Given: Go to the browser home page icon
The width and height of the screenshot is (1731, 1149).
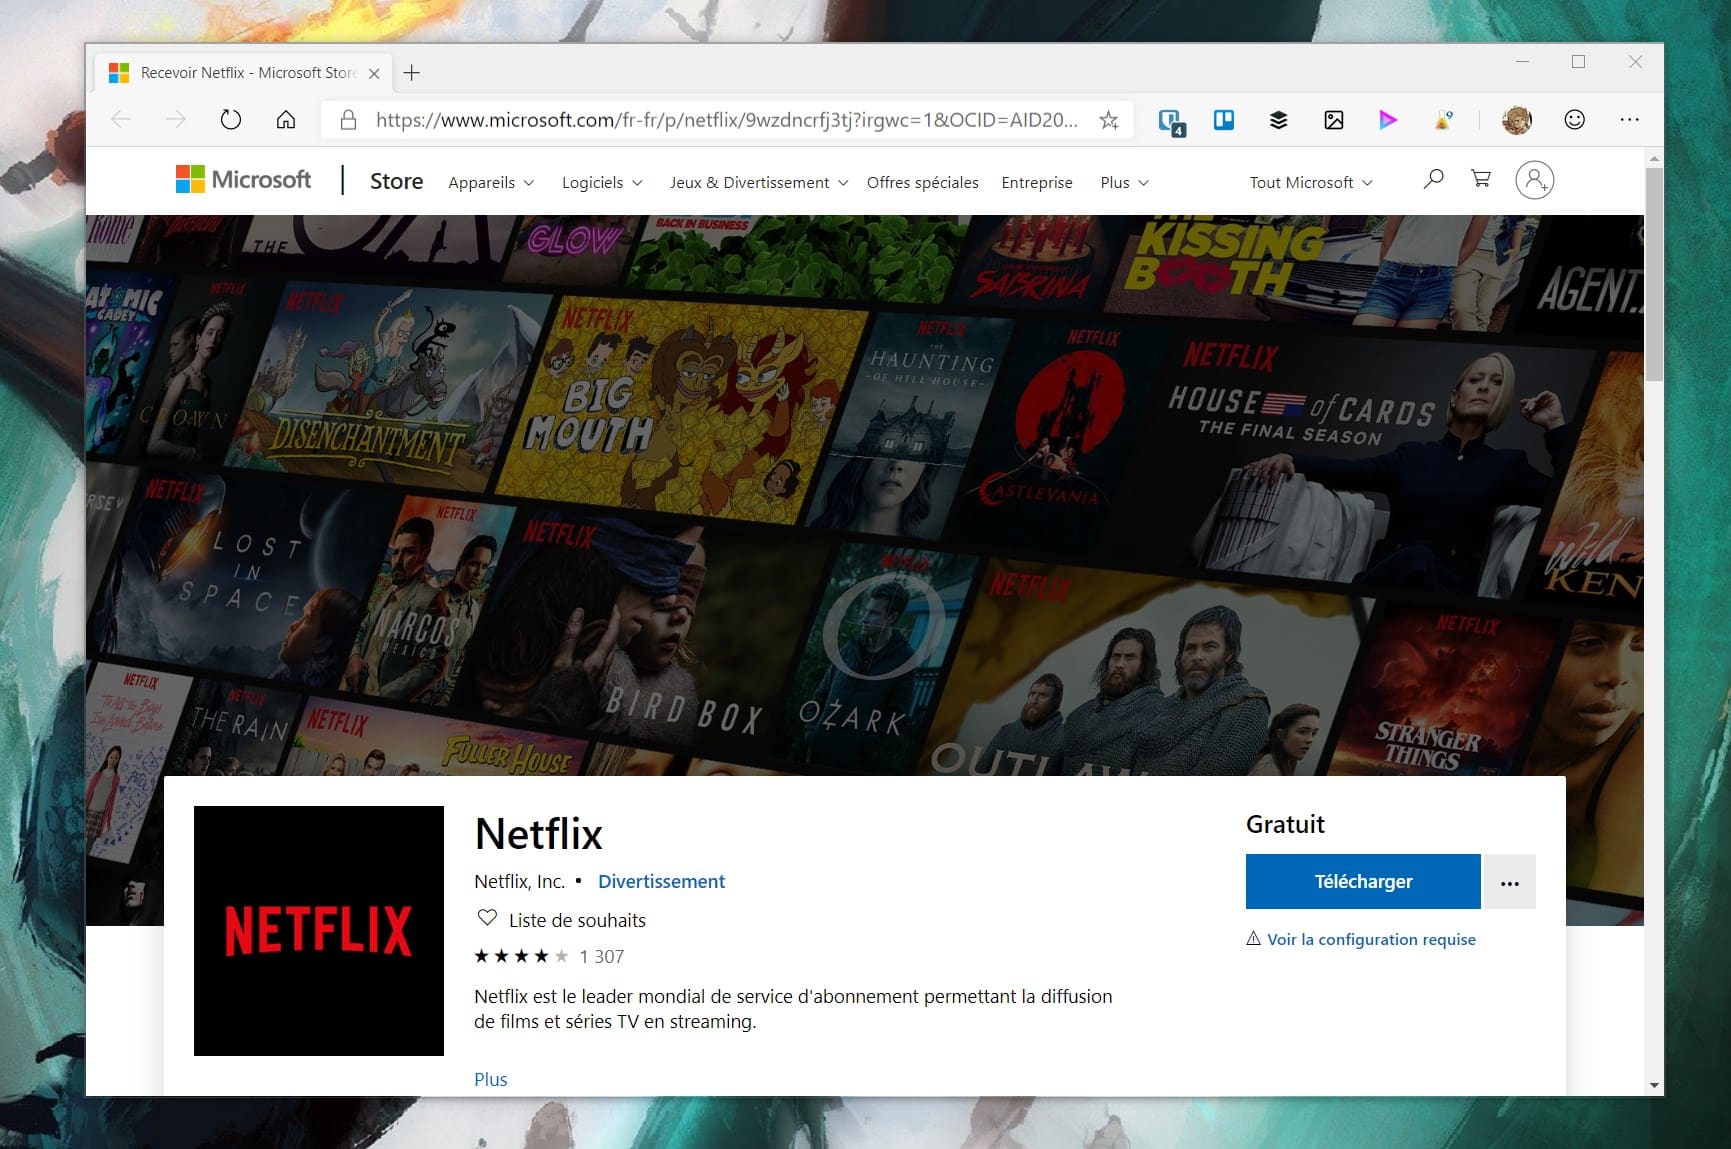Looking at the screenshot, I should pos(286,120).
